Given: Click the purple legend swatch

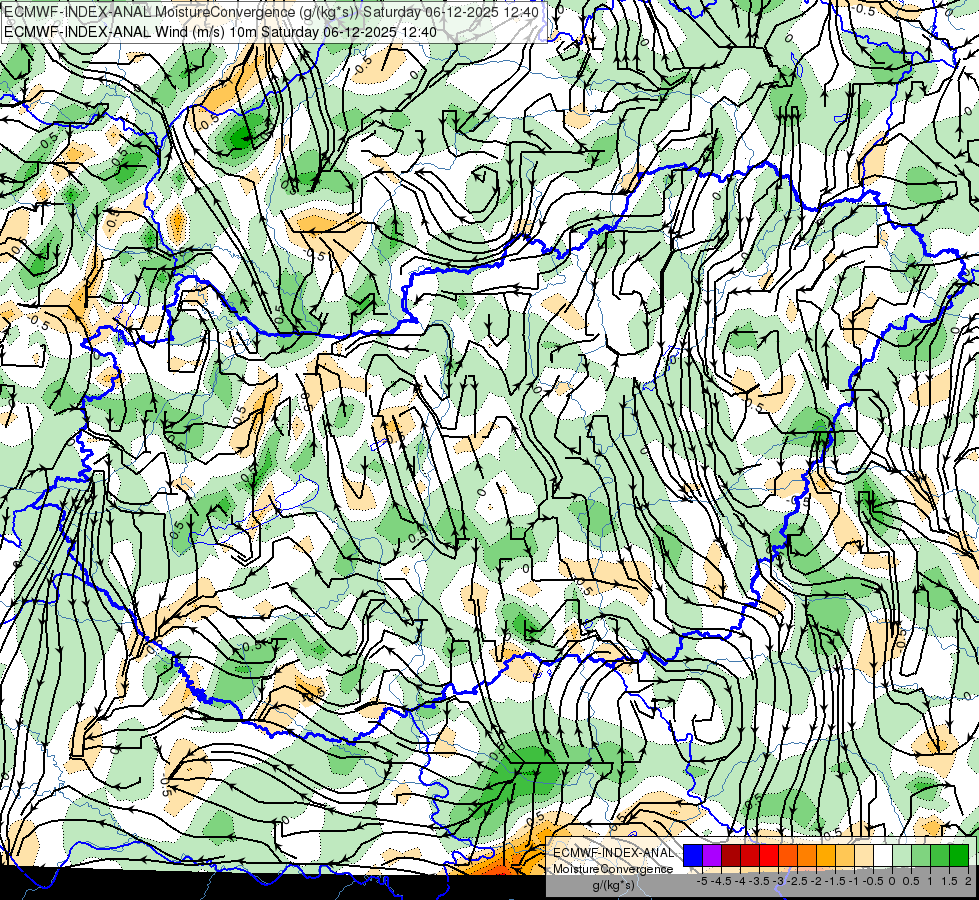Looking at the screenshot, I should pos(712,856).
